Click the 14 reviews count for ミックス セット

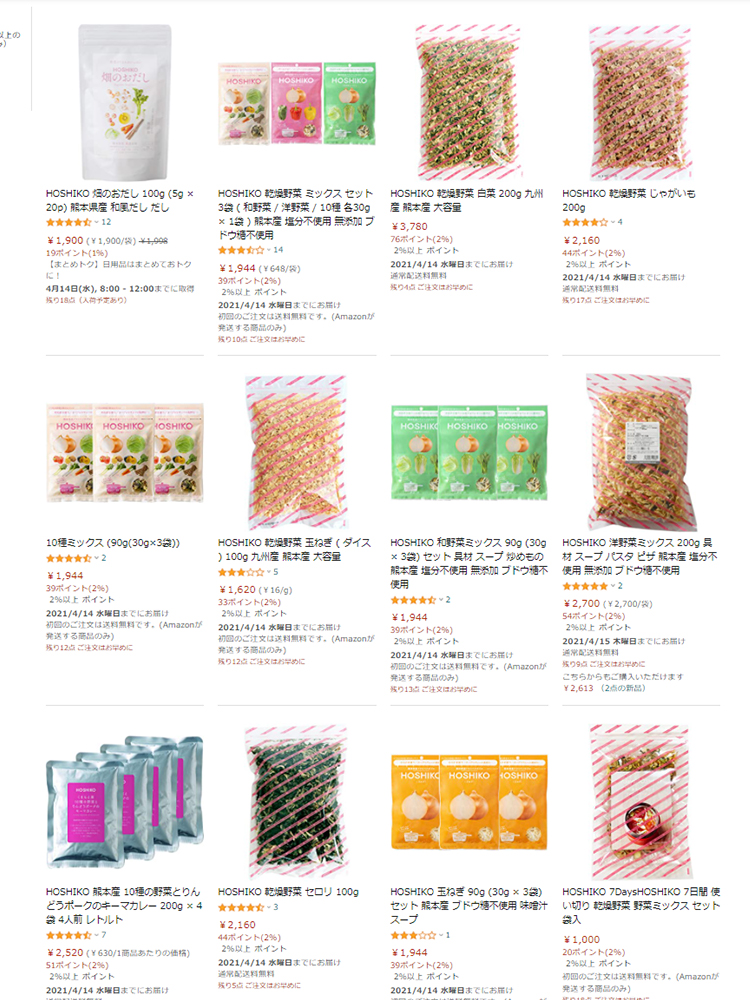click(278, 249)
